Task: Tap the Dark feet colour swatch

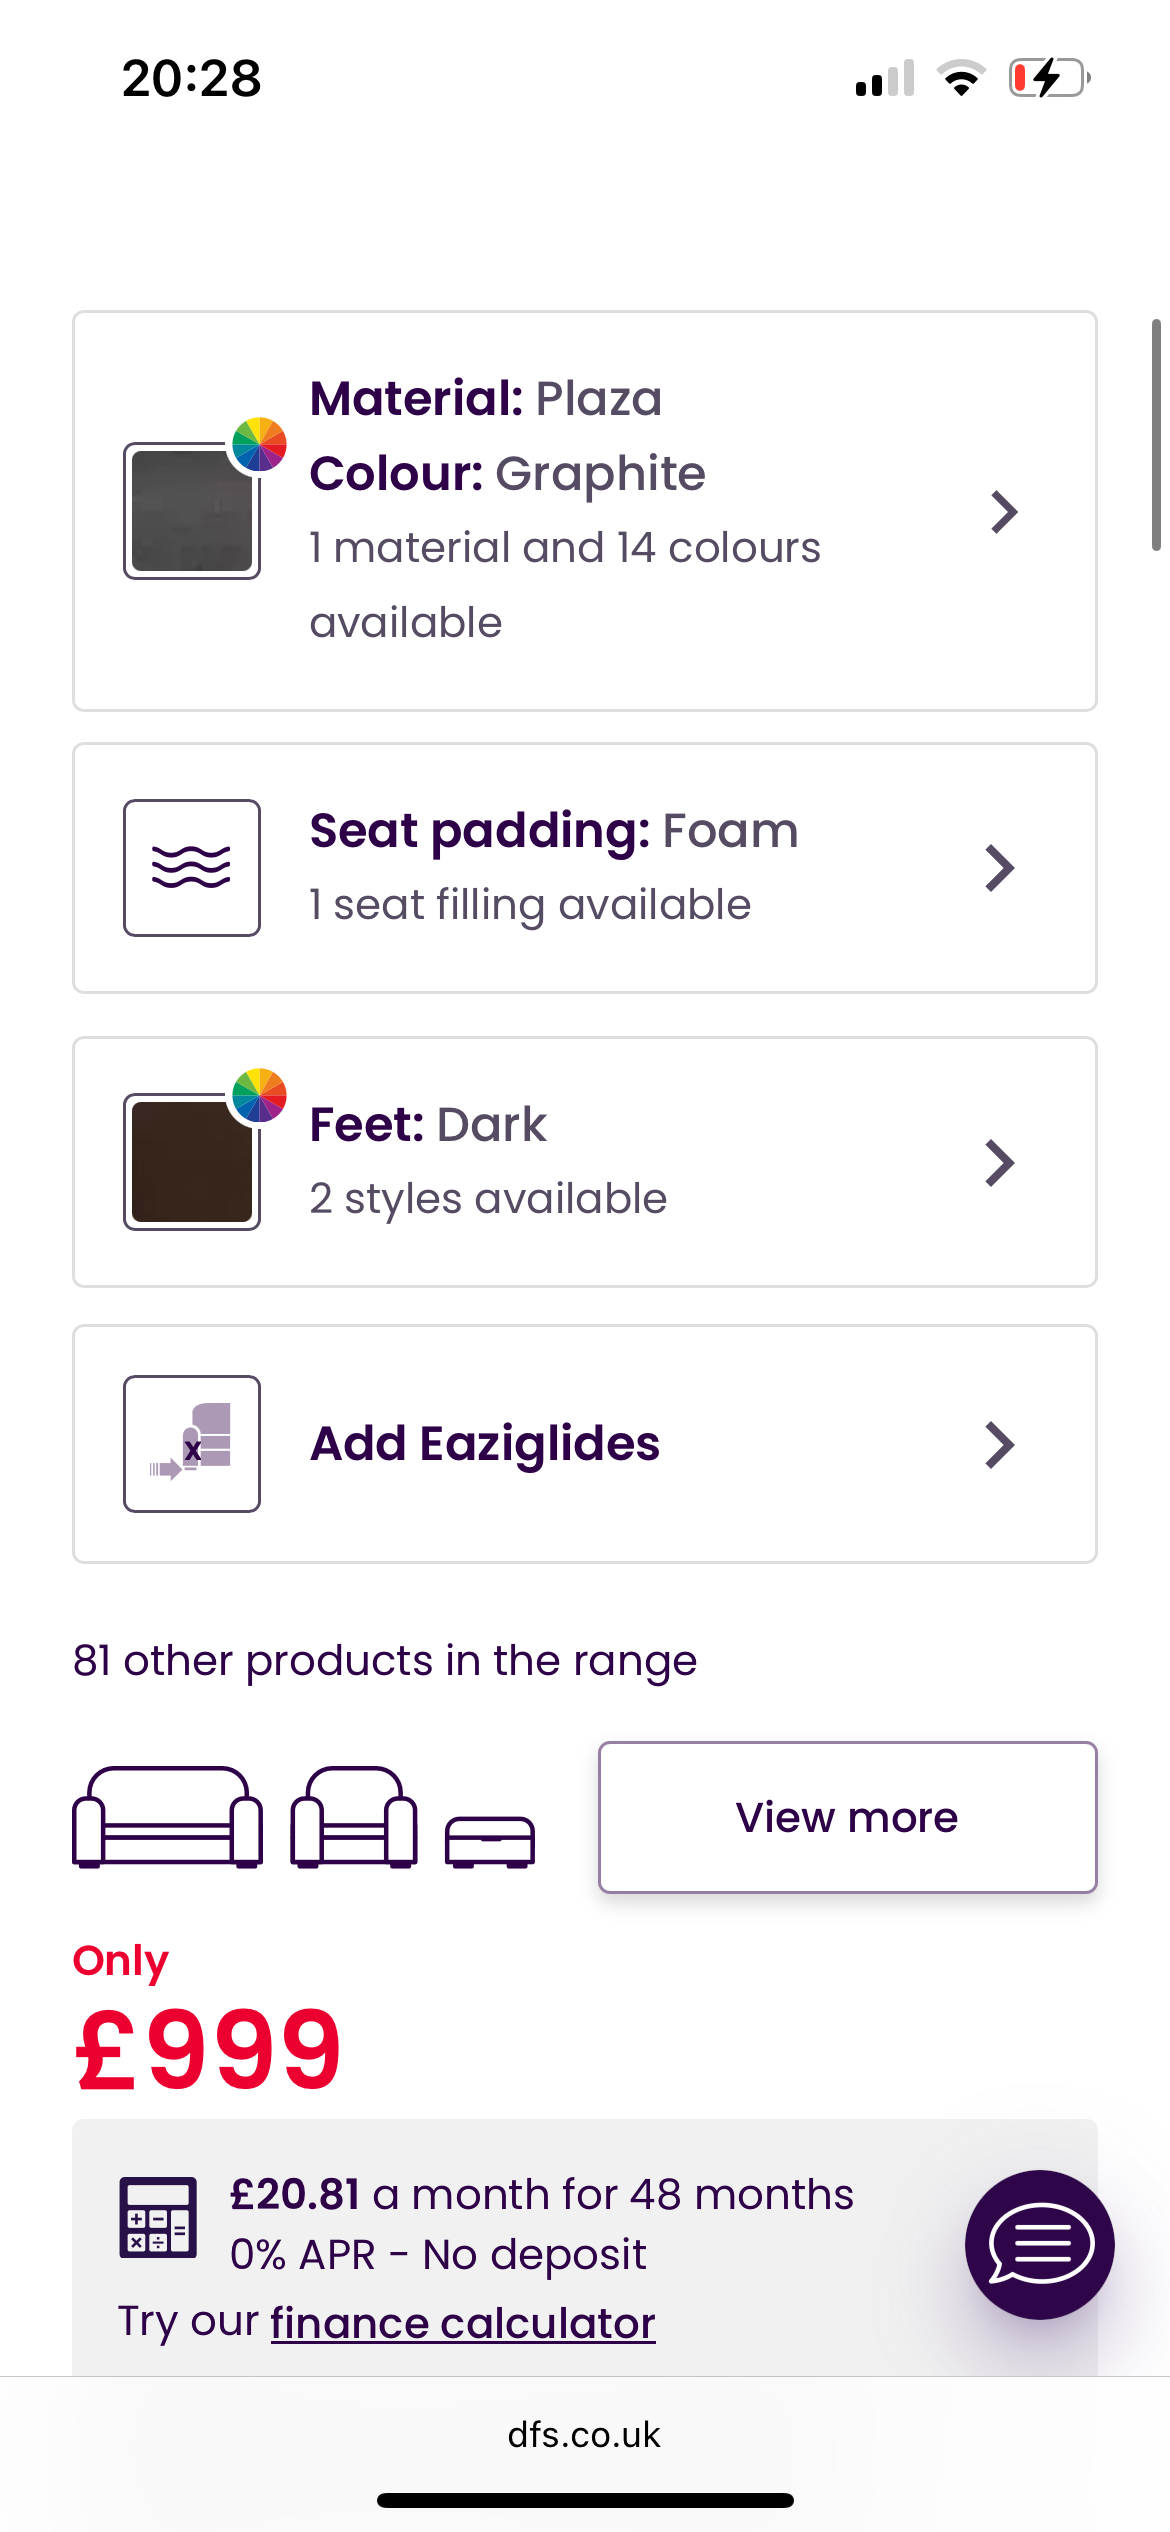Action: click(x=192, y=1162)
